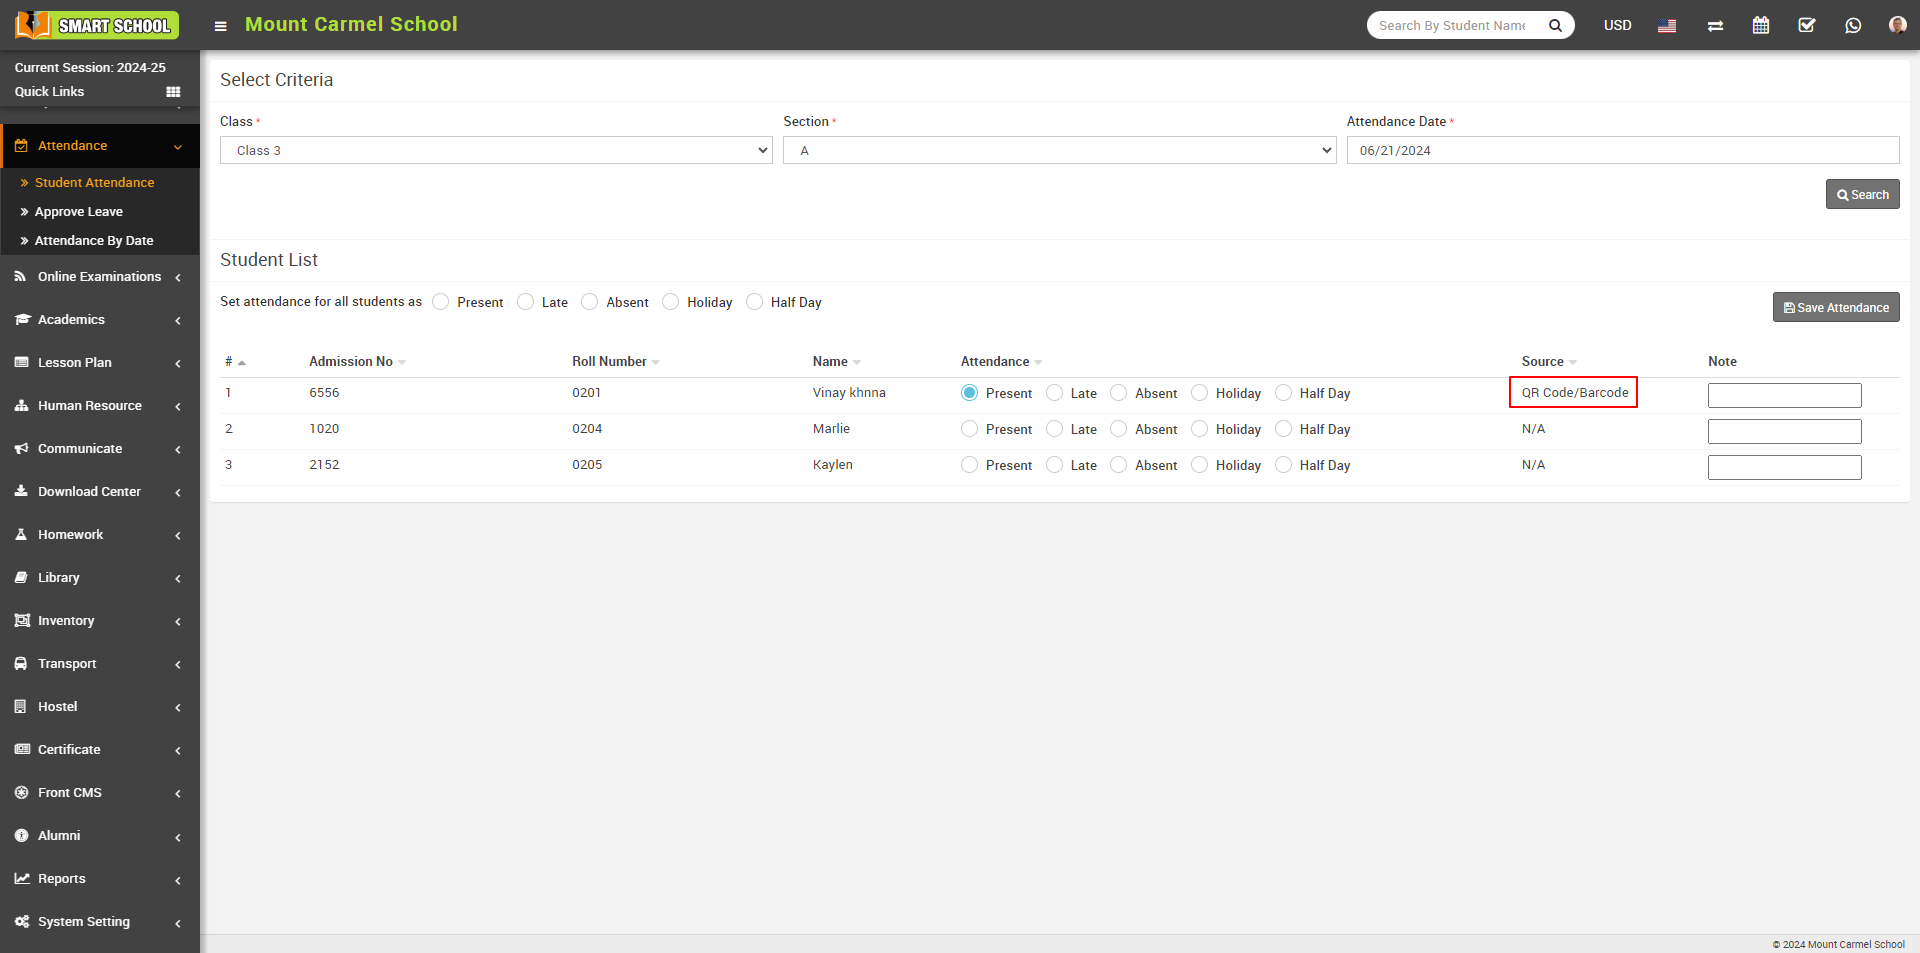
Task: Open the Quick Links grid icon
Action: (173, 91)
